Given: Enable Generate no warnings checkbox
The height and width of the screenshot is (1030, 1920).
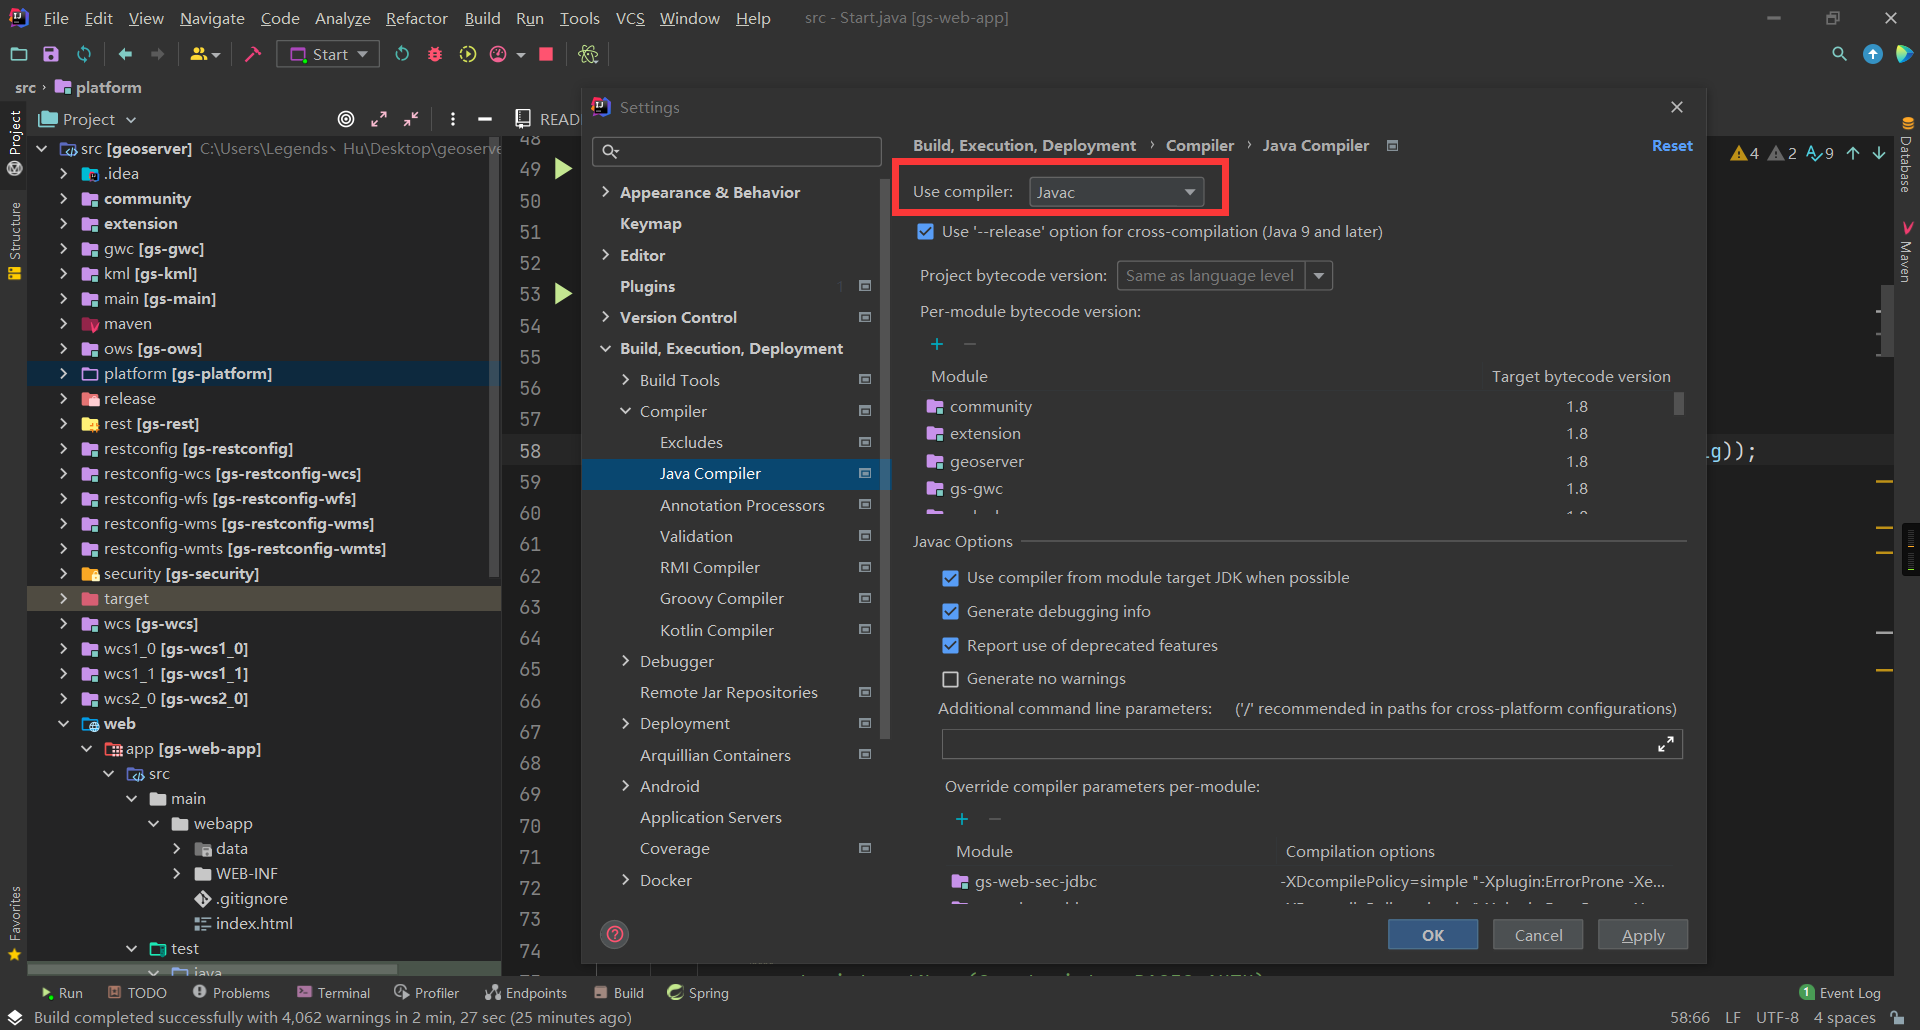Looking at the screenshot, I should (x=951, y=679).
